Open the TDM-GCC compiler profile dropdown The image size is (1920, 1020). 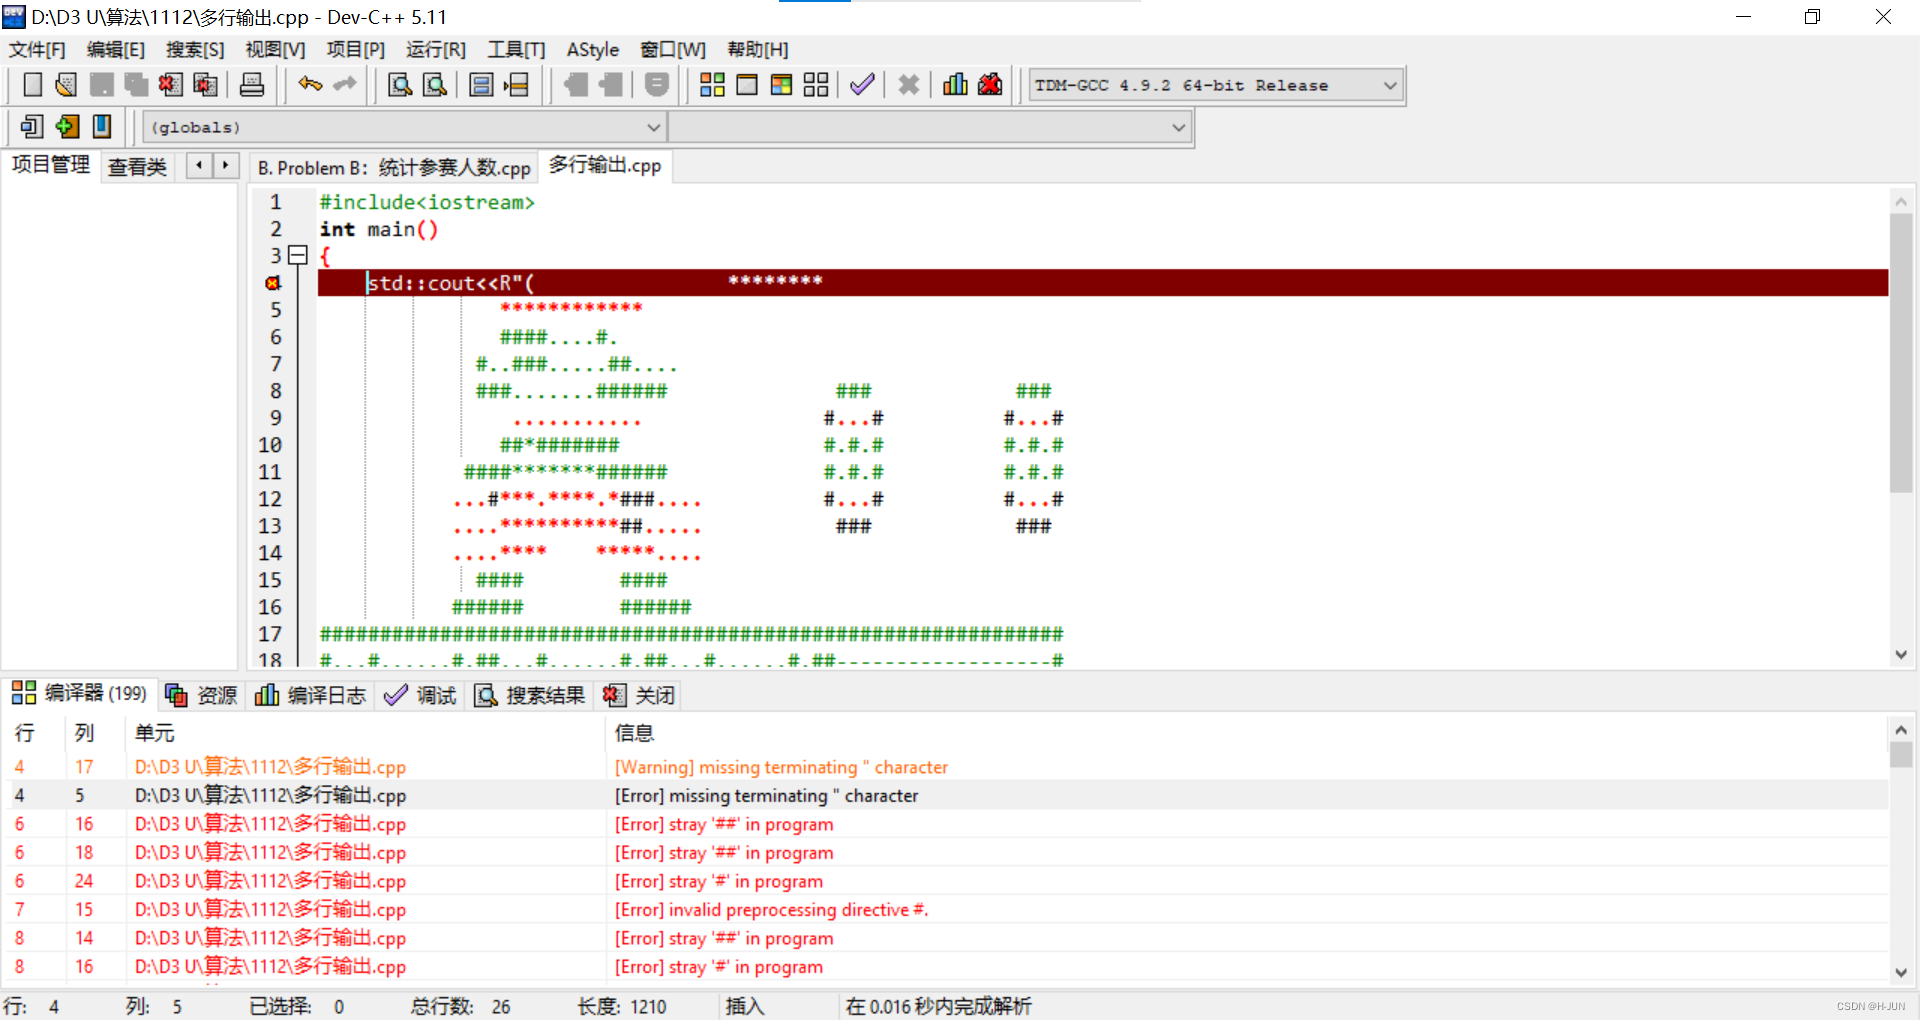(x=1390, y=85)
